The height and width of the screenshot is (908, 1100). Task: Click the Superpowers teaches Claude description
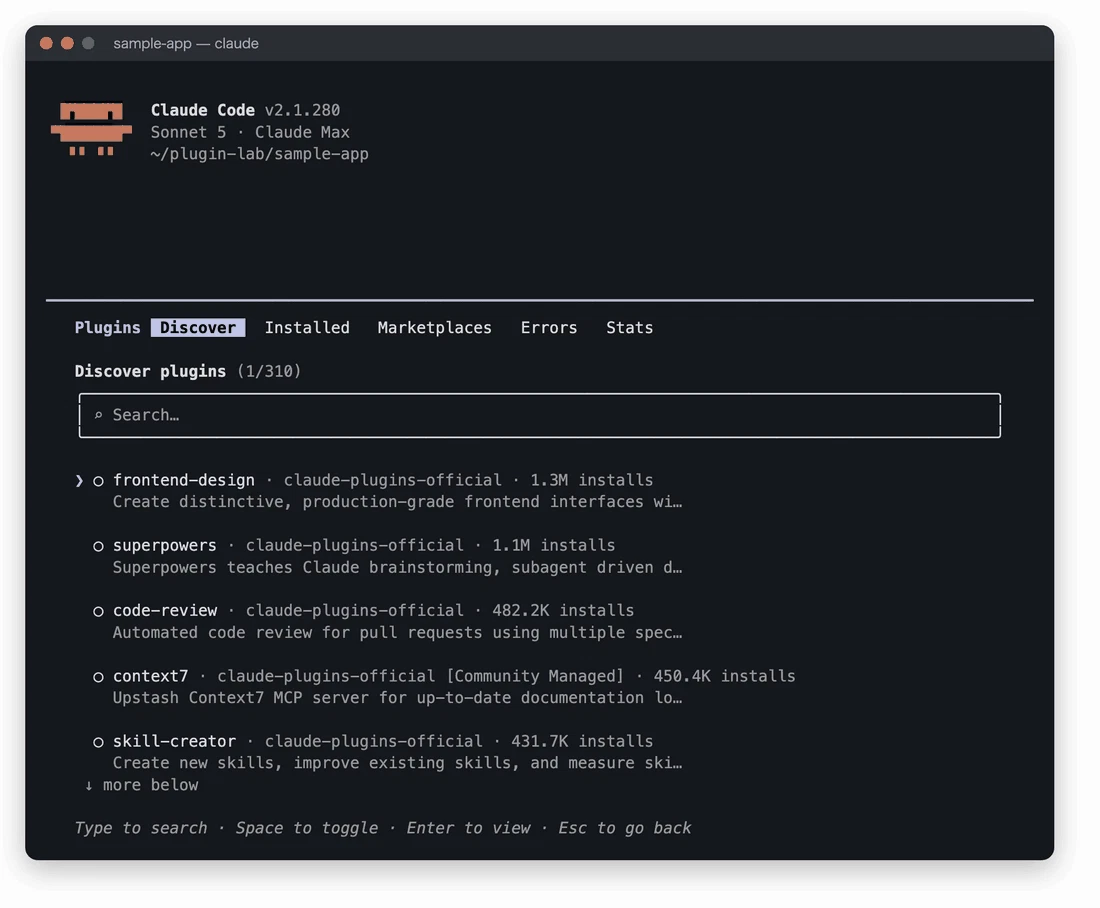397,567
